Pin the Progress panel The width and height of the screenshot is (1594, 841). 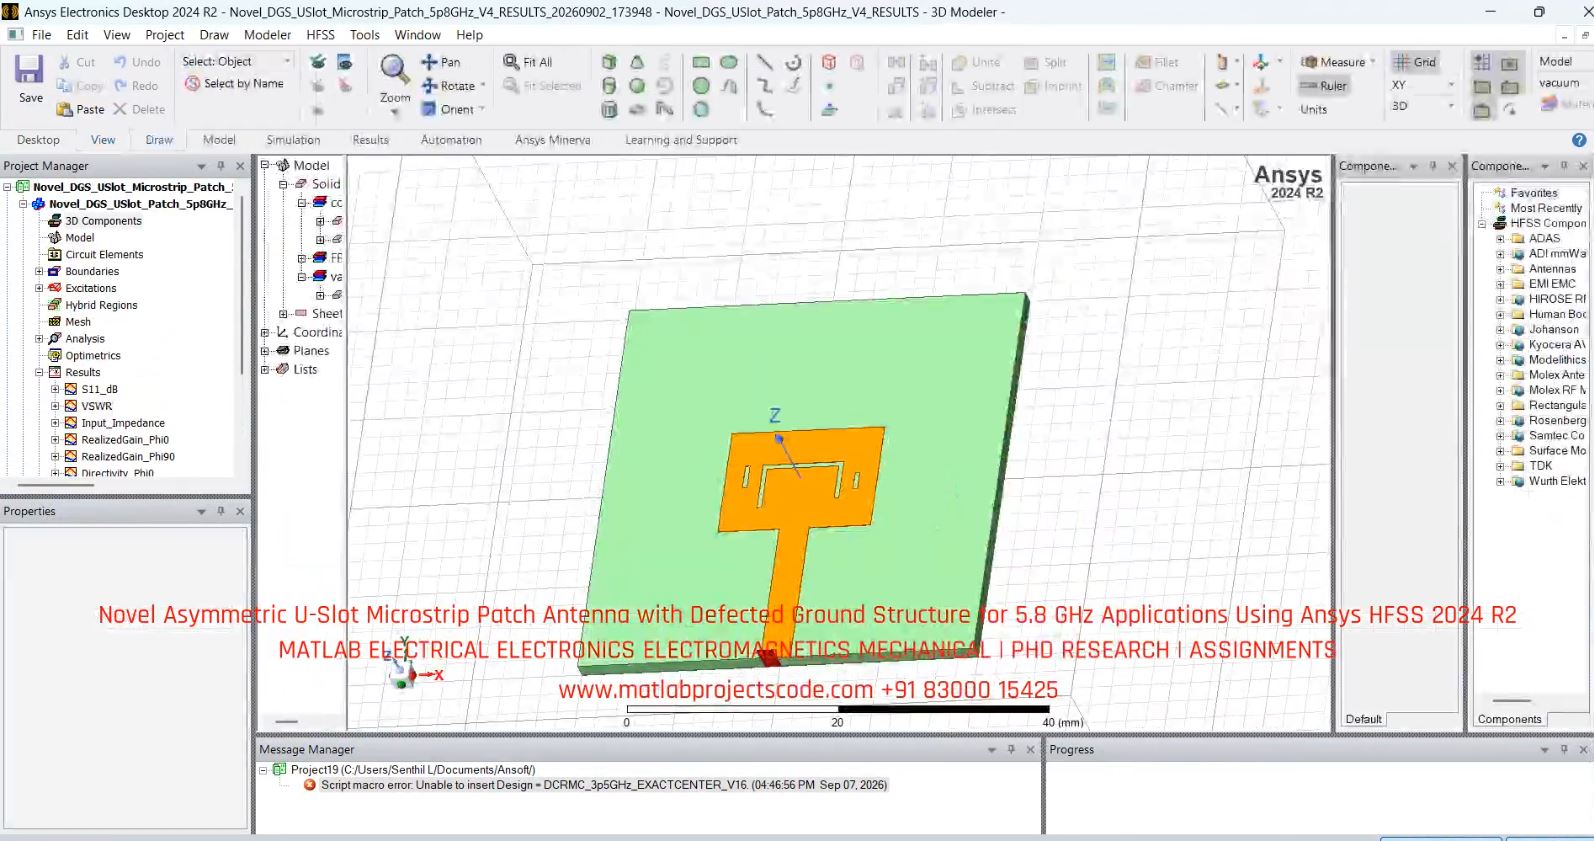[1564, 749]
